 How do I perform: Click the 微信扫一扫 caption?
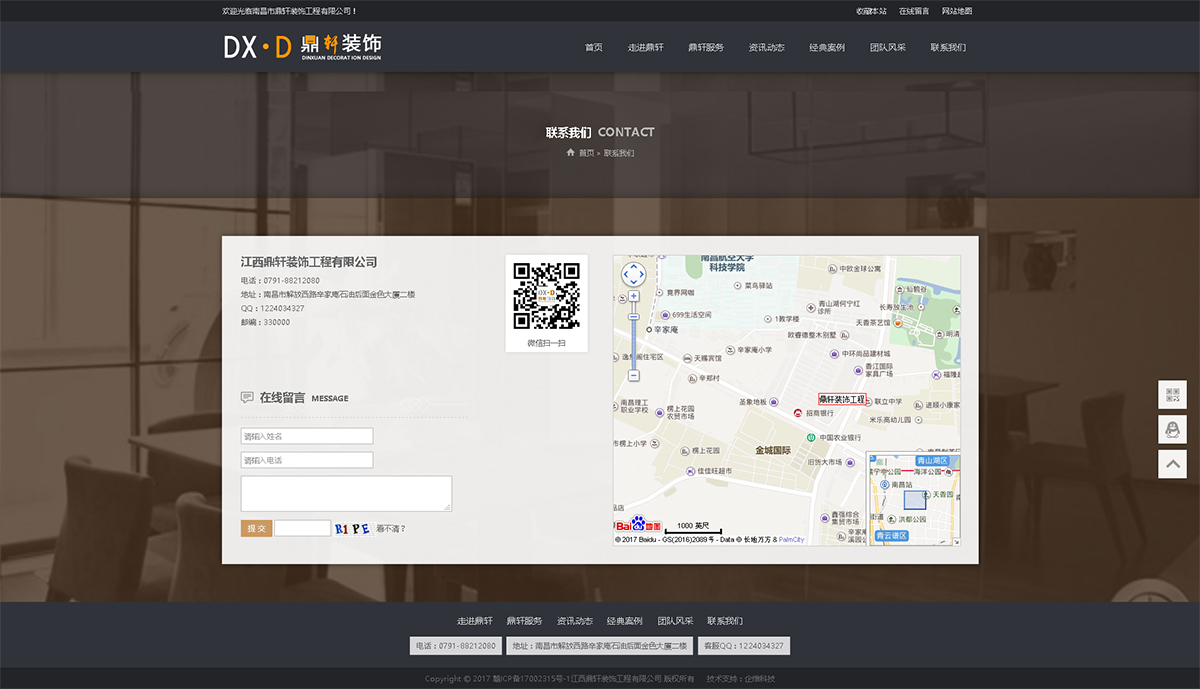[x=546, y=343]
